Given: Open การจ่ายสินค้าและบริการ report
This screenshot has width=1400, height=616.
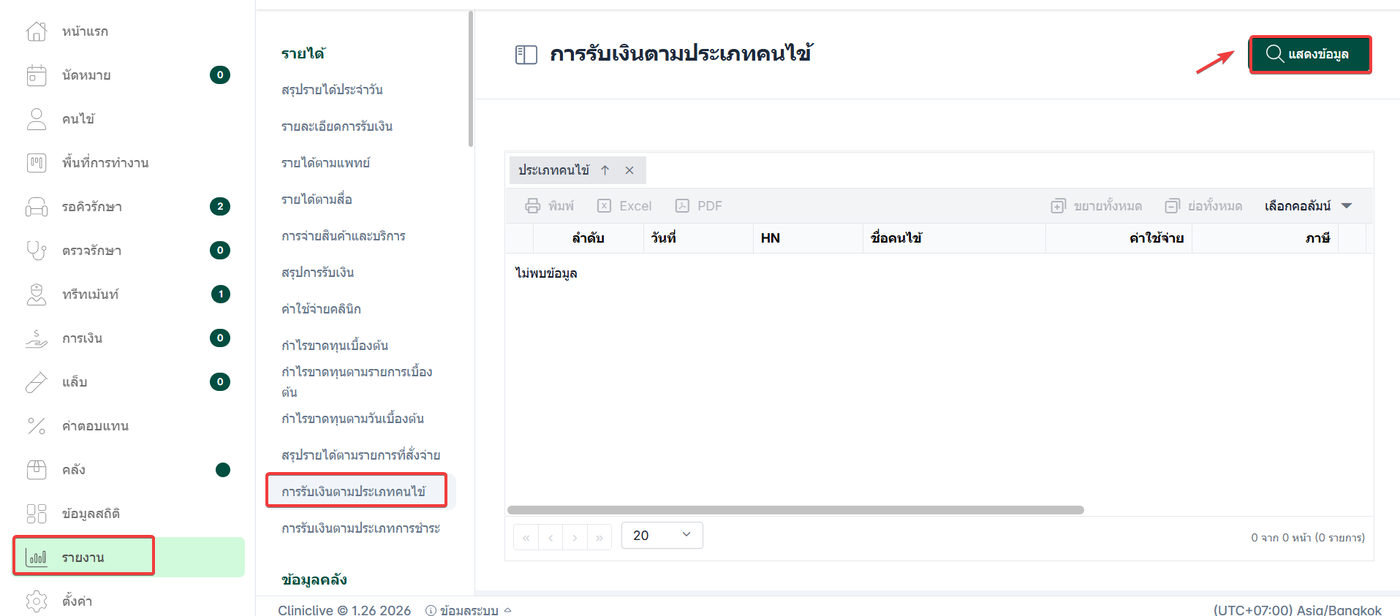Looking at the screenshot, I should point(344,236).
